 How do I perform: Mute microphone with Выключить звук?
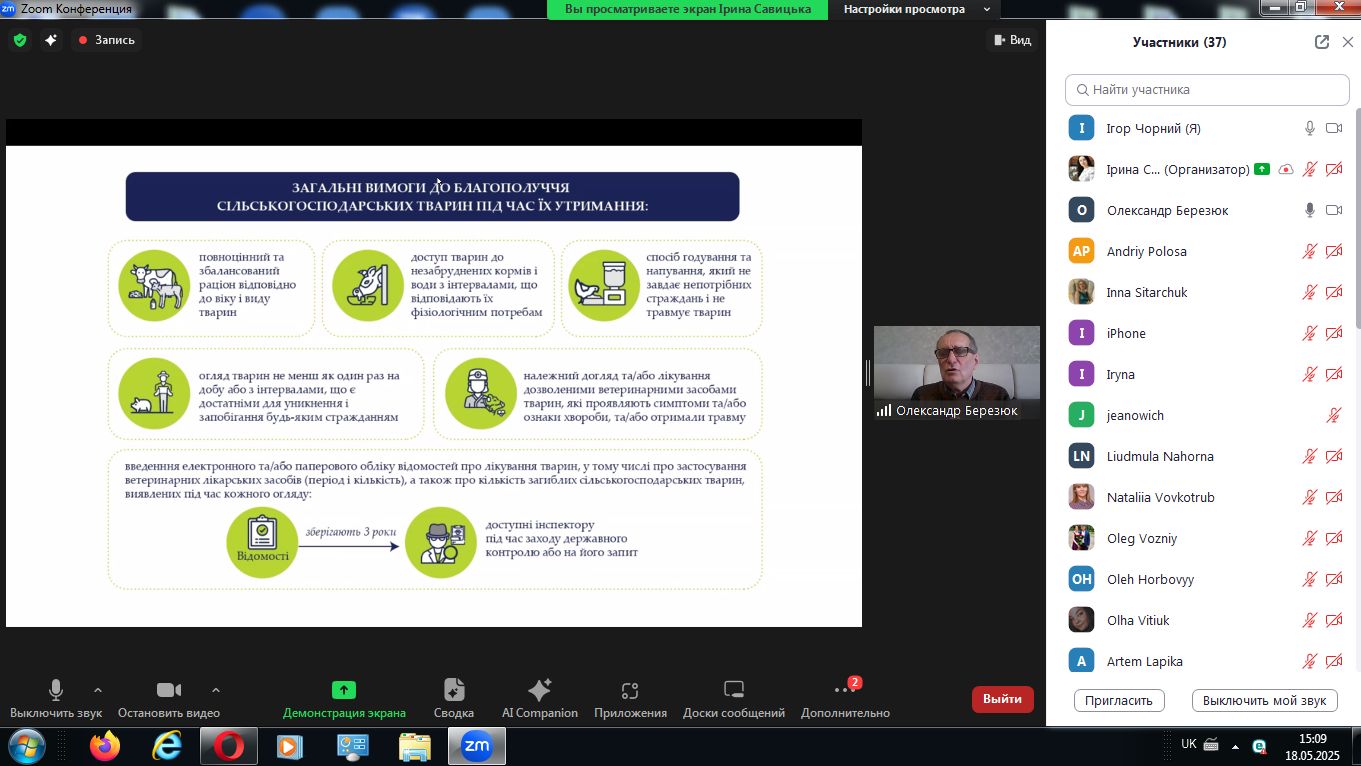pyautogui.click(x=56, y=698)
